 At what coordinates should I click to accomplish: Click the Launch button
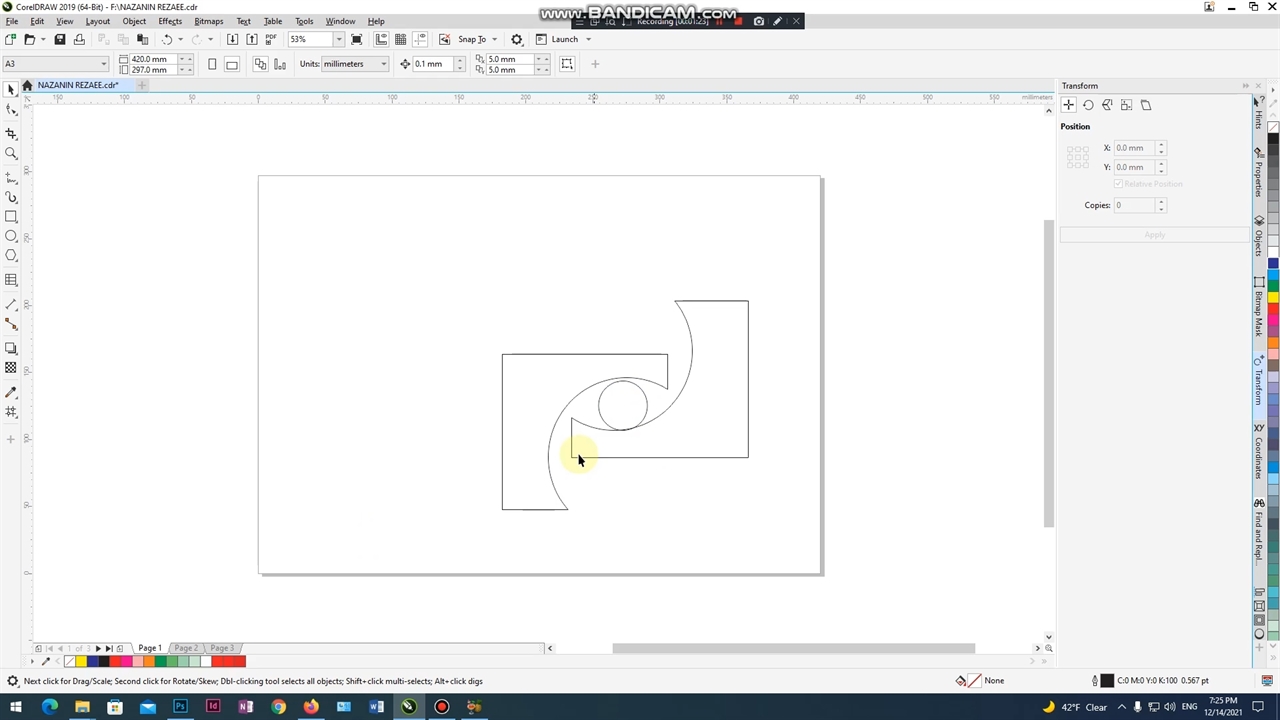(x=564, y=39)
